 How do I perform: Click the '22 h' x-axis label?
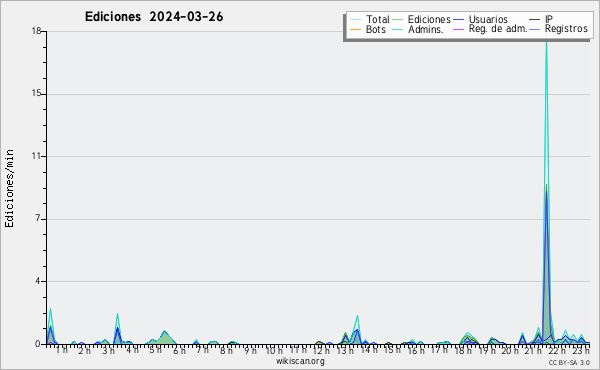(x=557, y=350)
